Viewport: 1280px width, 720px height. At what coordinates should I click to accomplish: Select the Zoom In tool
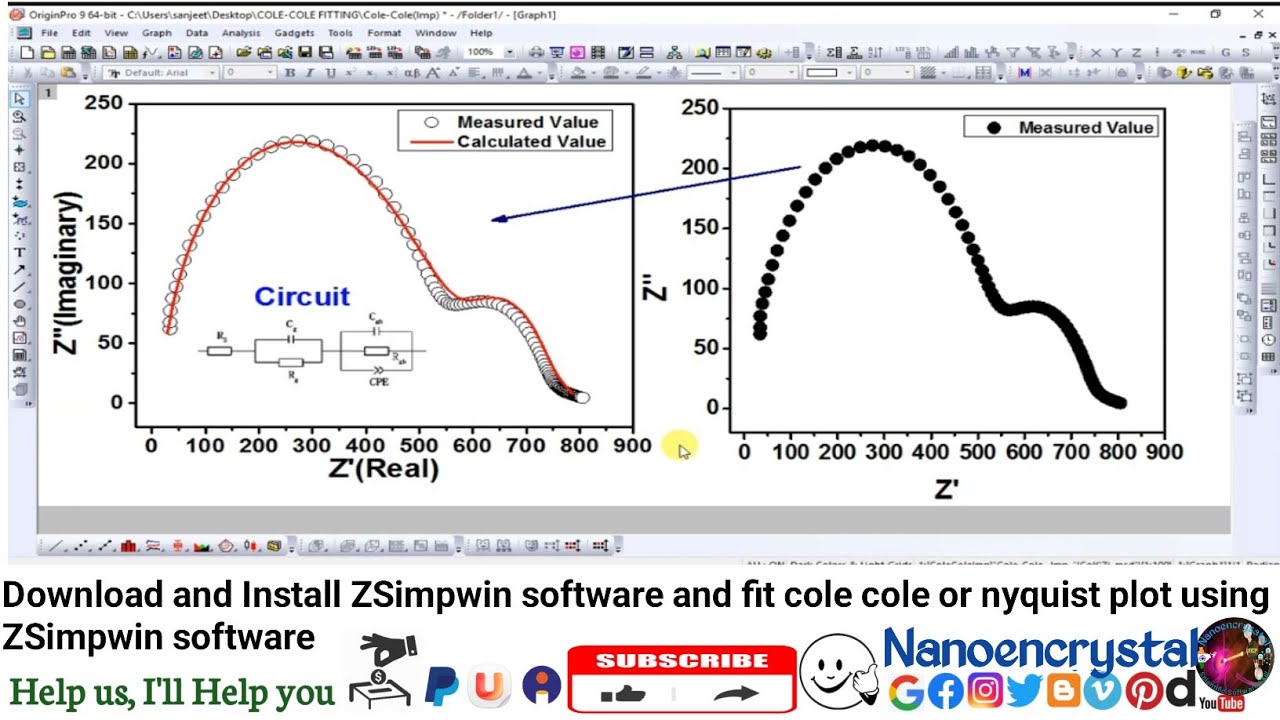(19, 117)
